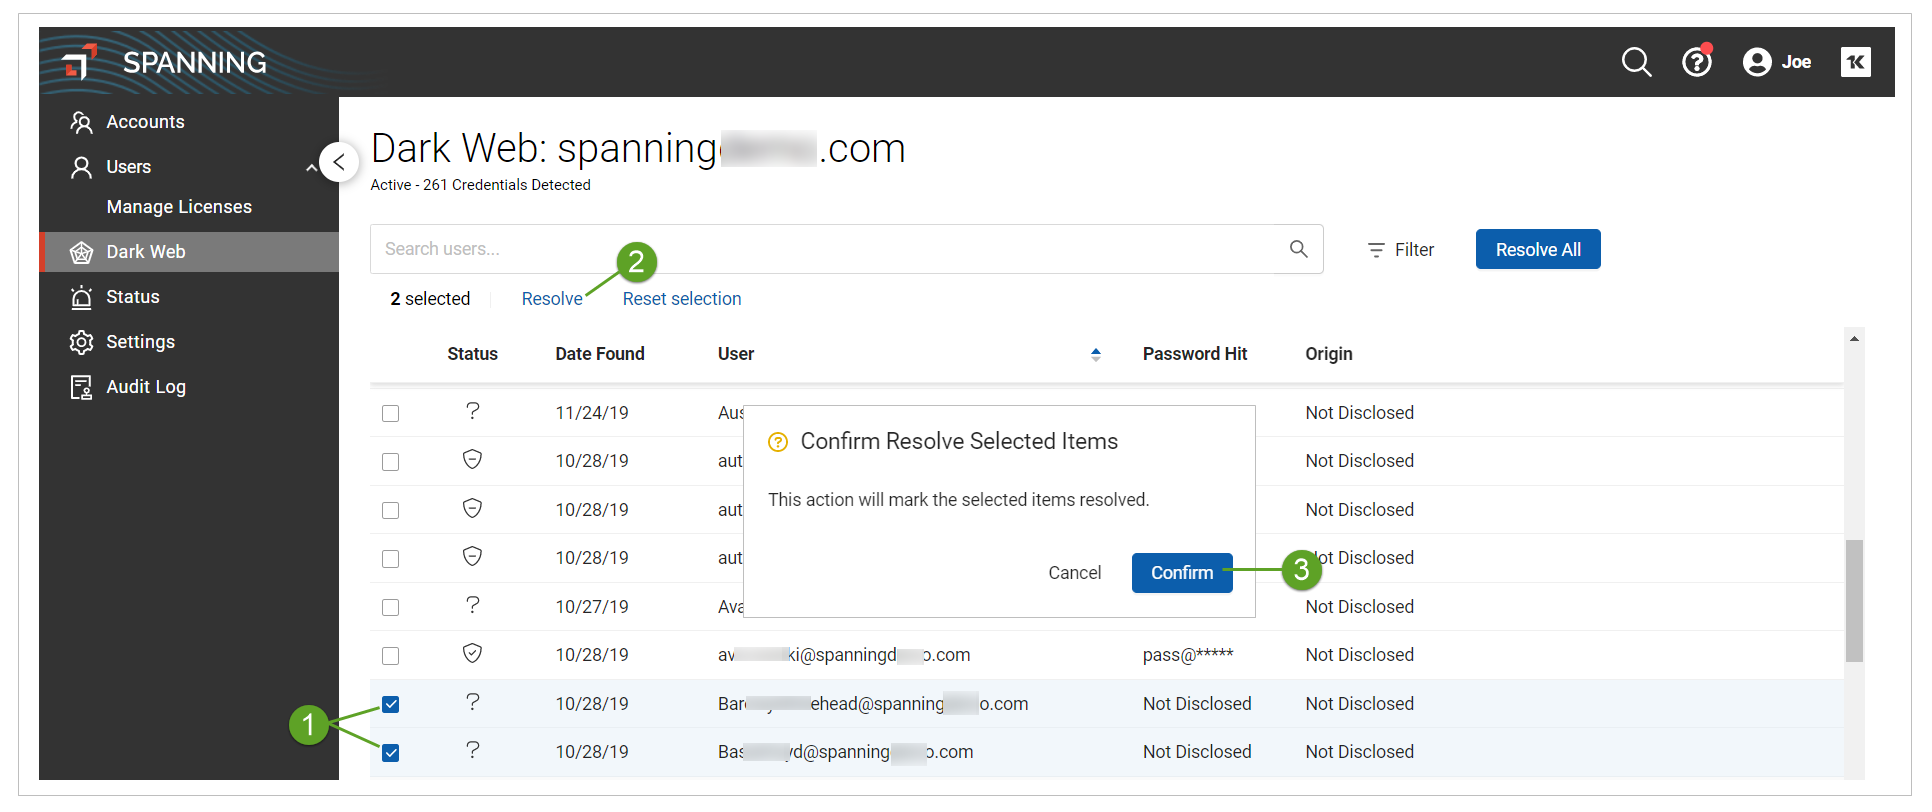Collapse the sidebar with arrow button
The width and height of the screenshot is (1932, 812).
coord(339,162)
